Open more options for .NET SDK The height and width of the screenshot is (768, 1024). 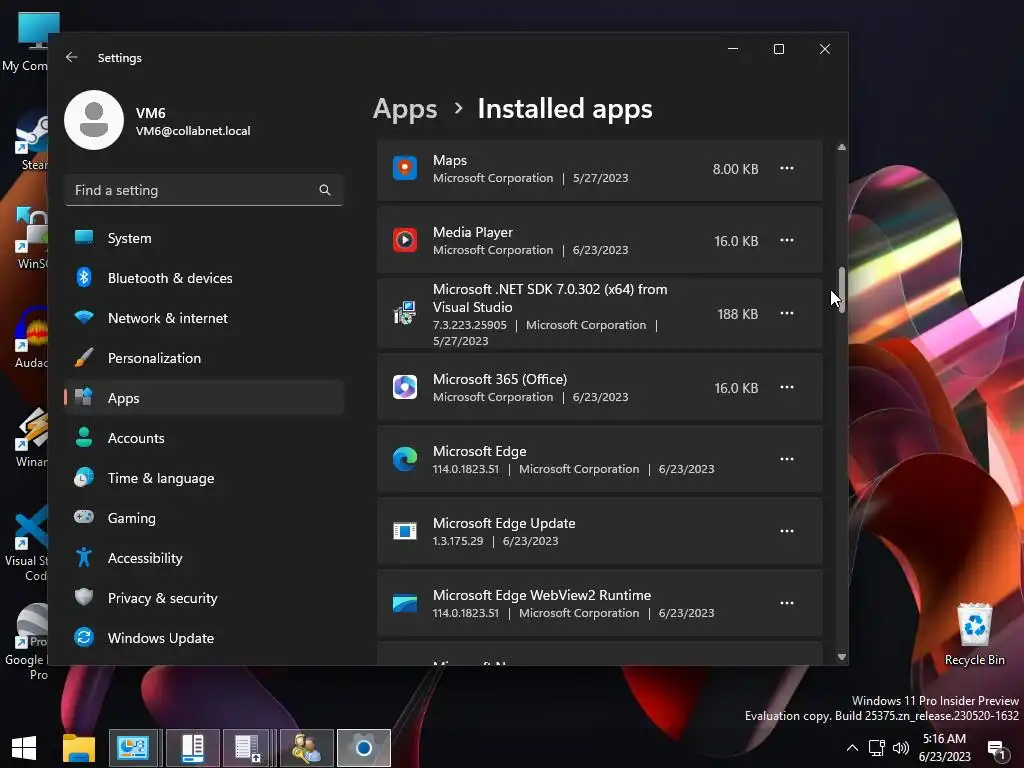click(x=787, y=313)
